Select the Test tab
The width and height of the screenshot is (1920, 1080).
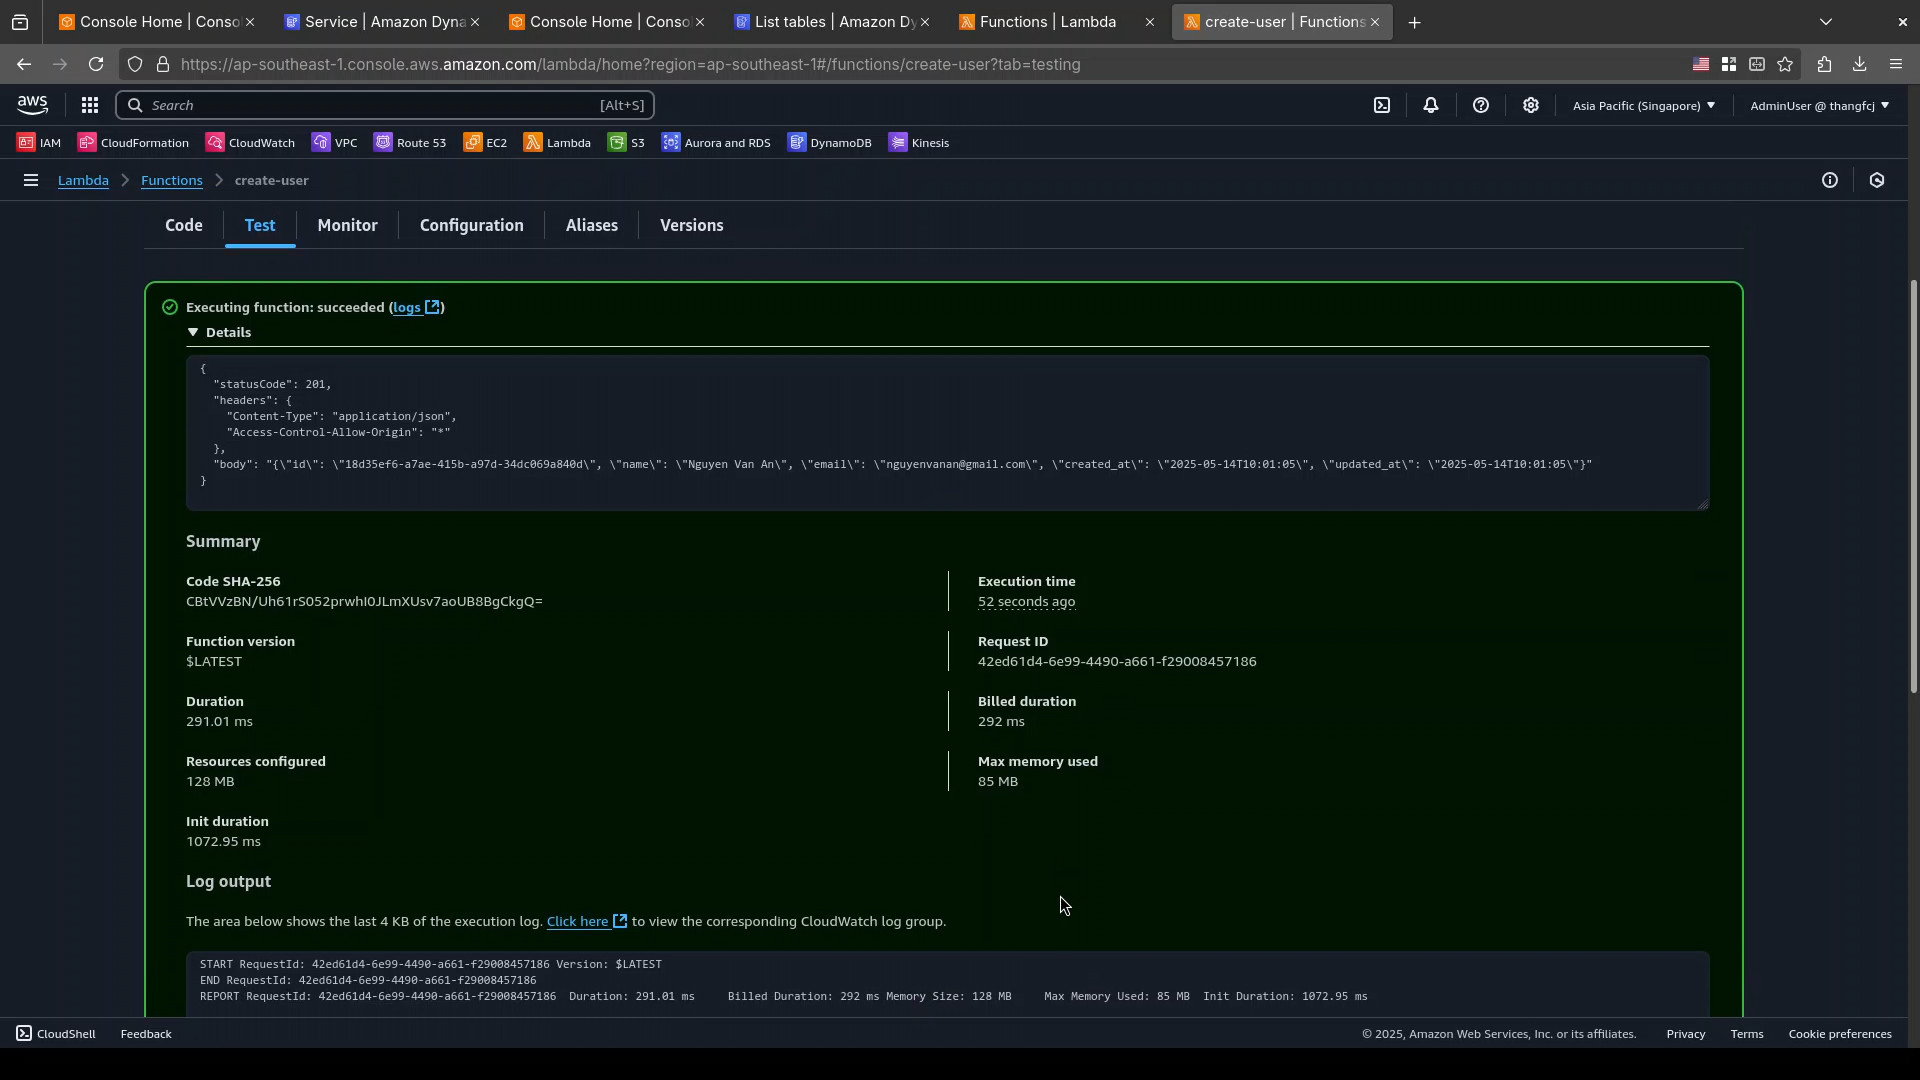(260, 226)
